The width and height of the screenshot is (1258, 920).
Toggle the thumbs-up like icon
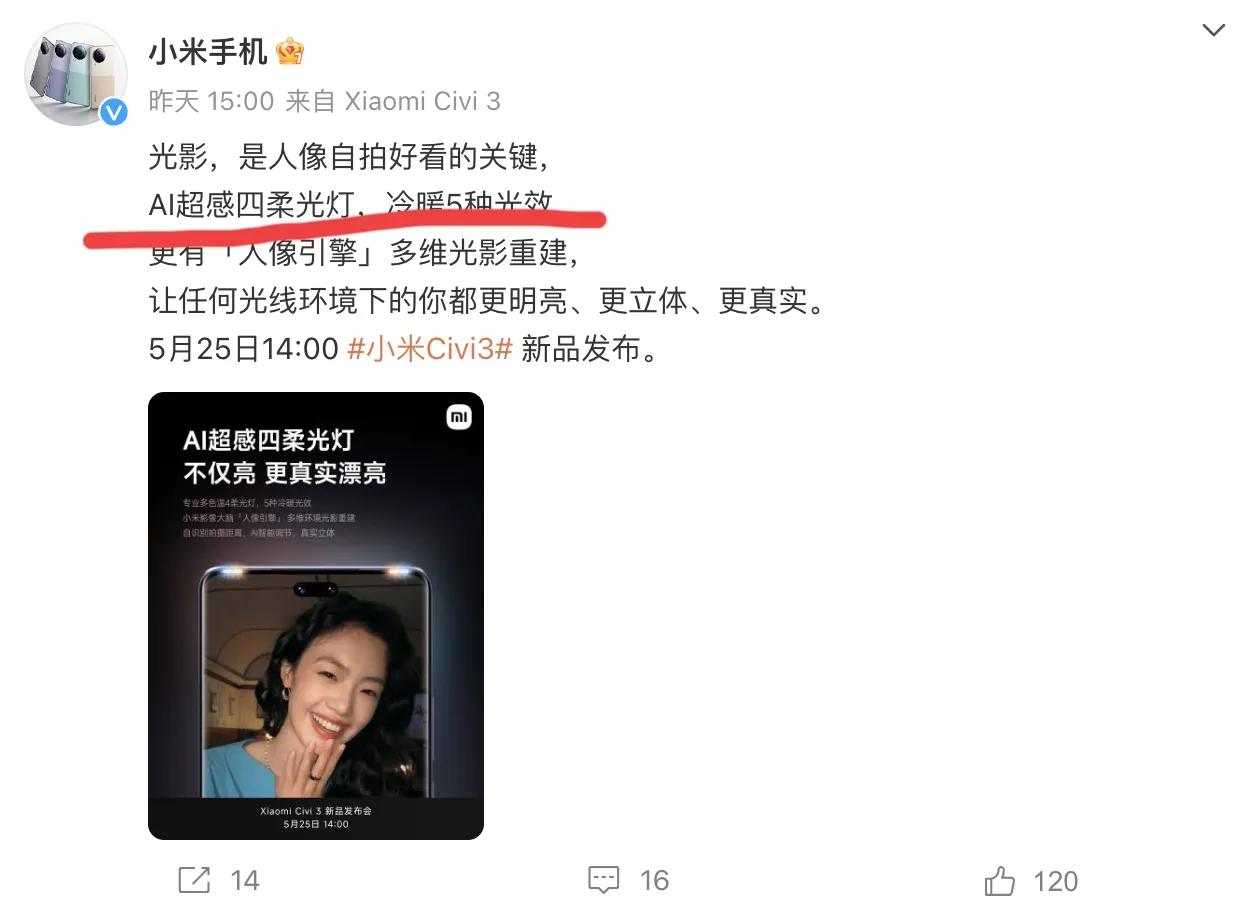click(x=999, y=880)
